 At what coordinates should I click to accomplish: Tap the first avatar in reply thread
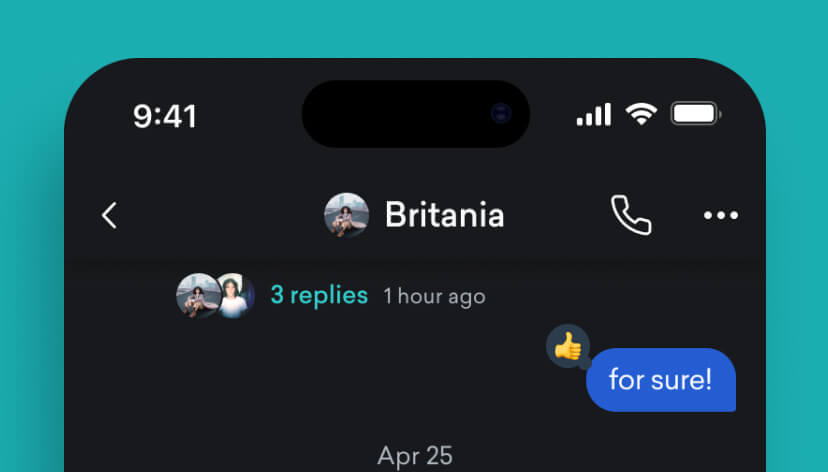197,296
